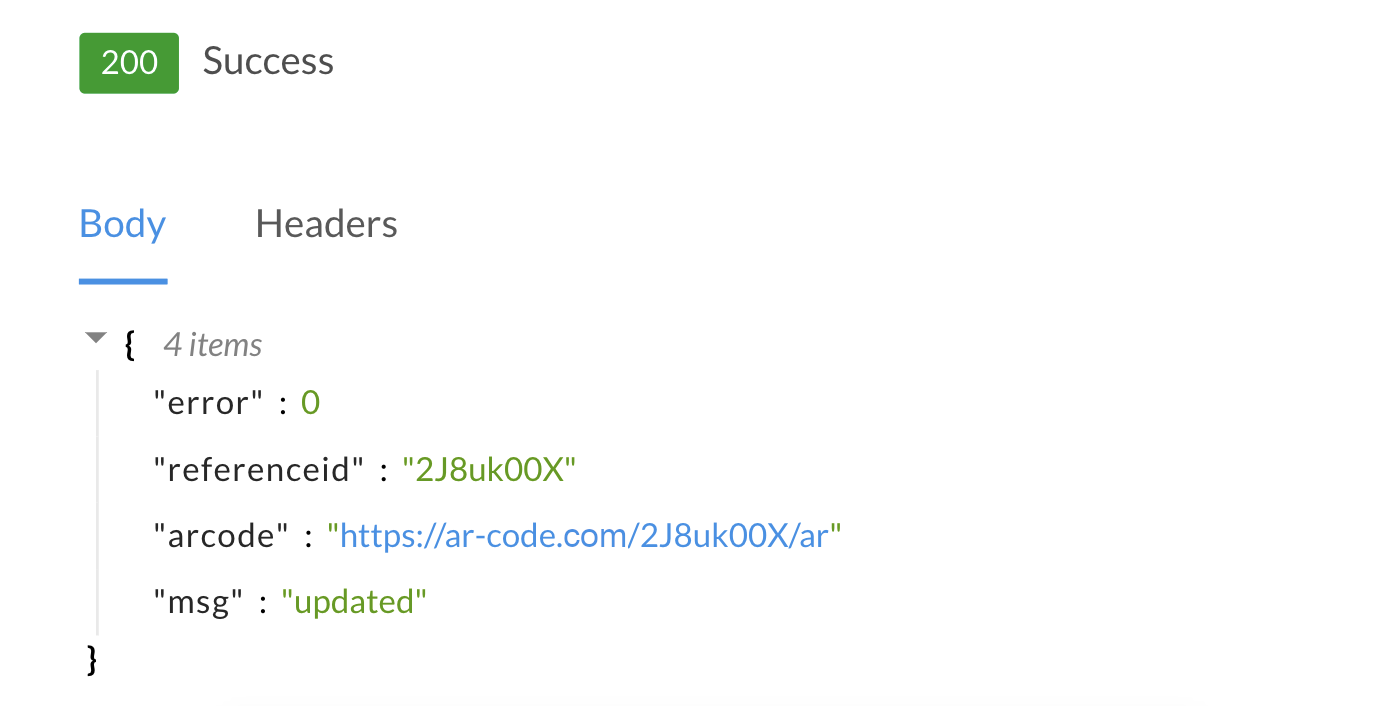
Task: Select the Body tab
Action: point(122,224)
